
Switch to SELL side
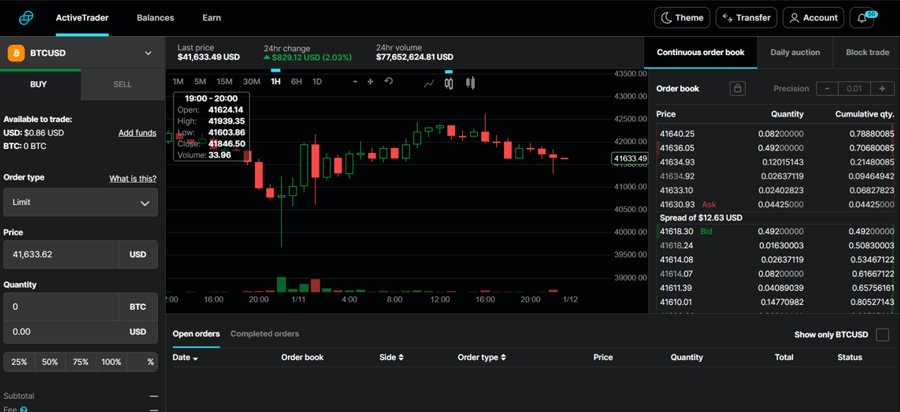(x=122, y=84)
